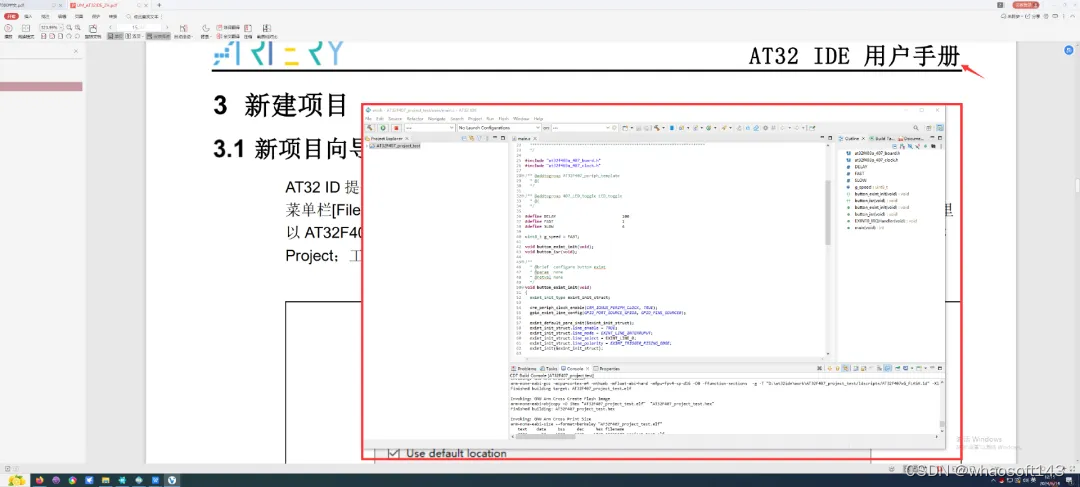This screenshot has width=1080, height=487.
Task: Click the green Run button in AT32 IDE
Action: coord(383,127)
